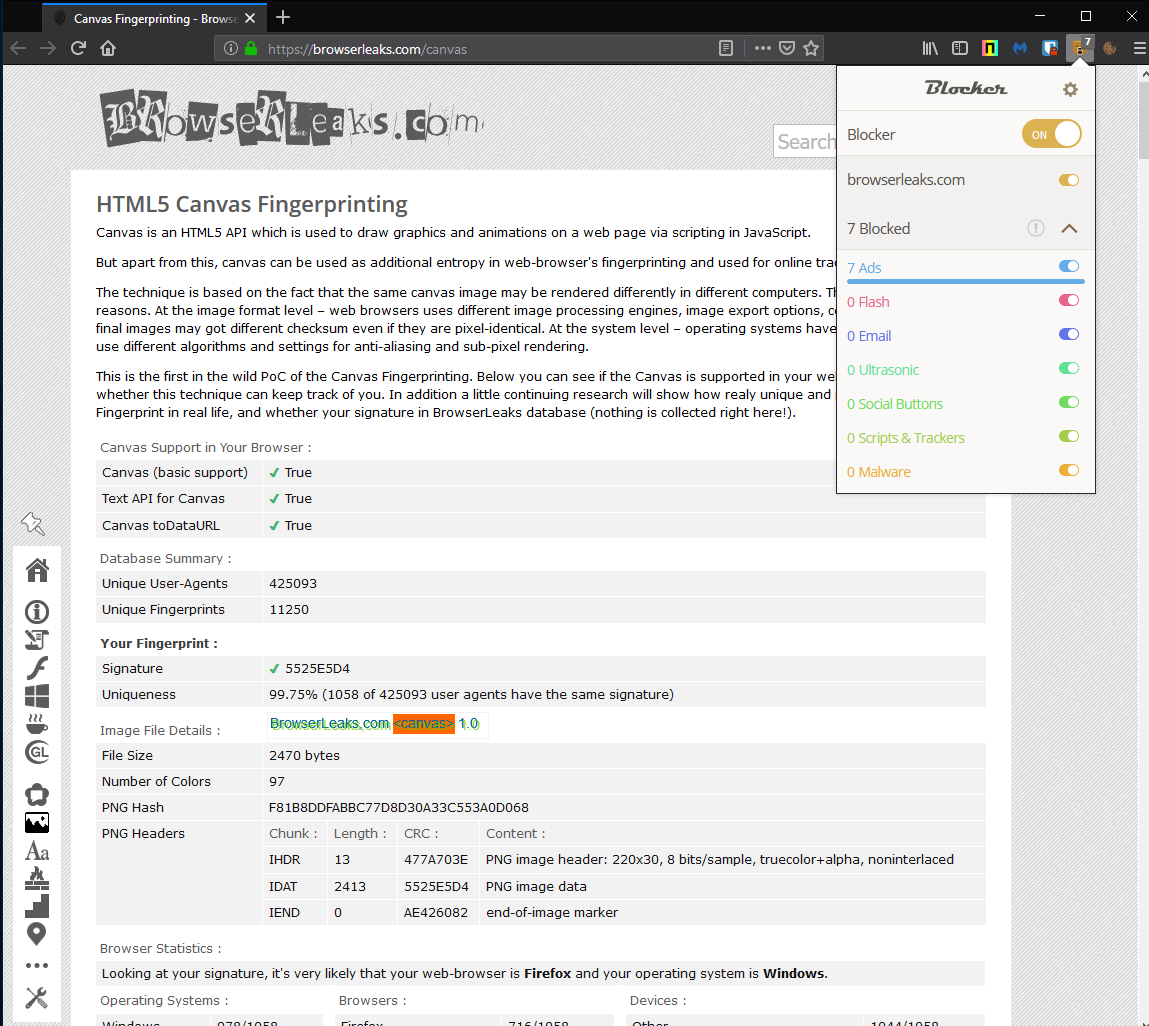This screenshot has width=1149, height=1026.
Task: Click the rainbow N extension icon
Action: pos(990,48)
